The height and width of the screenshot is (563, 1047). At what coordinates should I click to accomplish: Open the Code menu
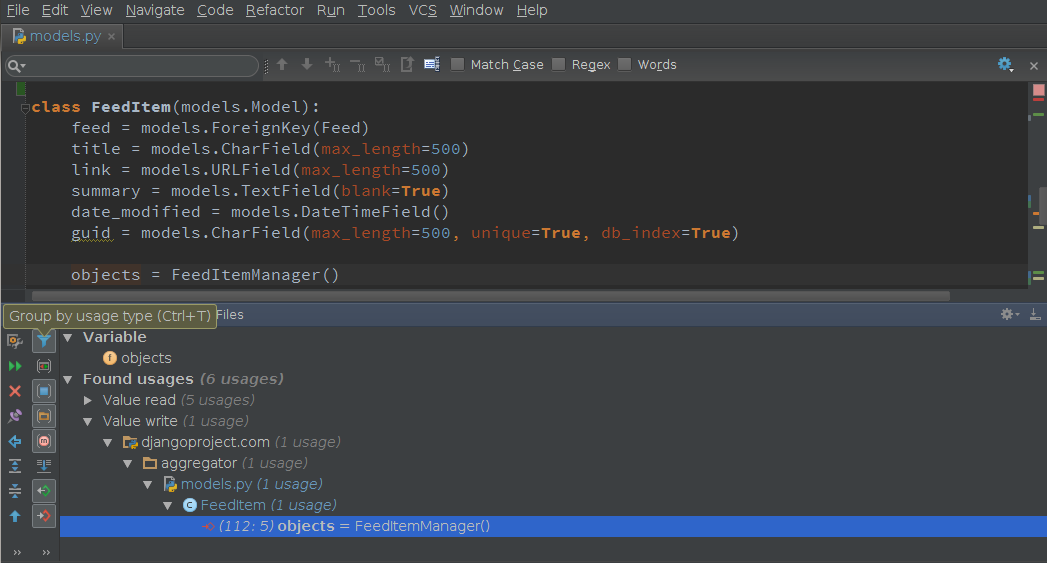click(x=214, y=10)
